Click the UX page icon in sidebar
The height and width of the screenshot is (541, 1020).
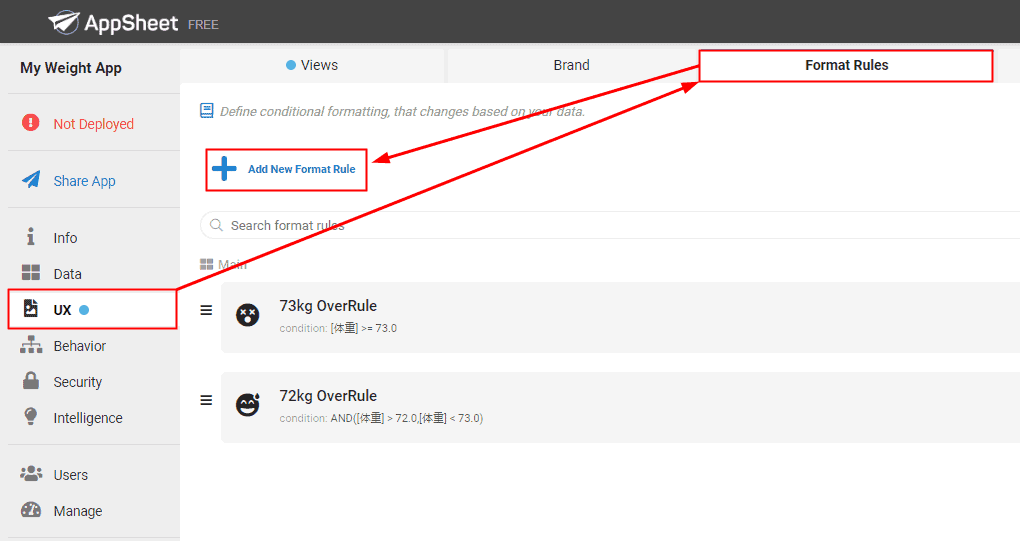pos(31,308)
